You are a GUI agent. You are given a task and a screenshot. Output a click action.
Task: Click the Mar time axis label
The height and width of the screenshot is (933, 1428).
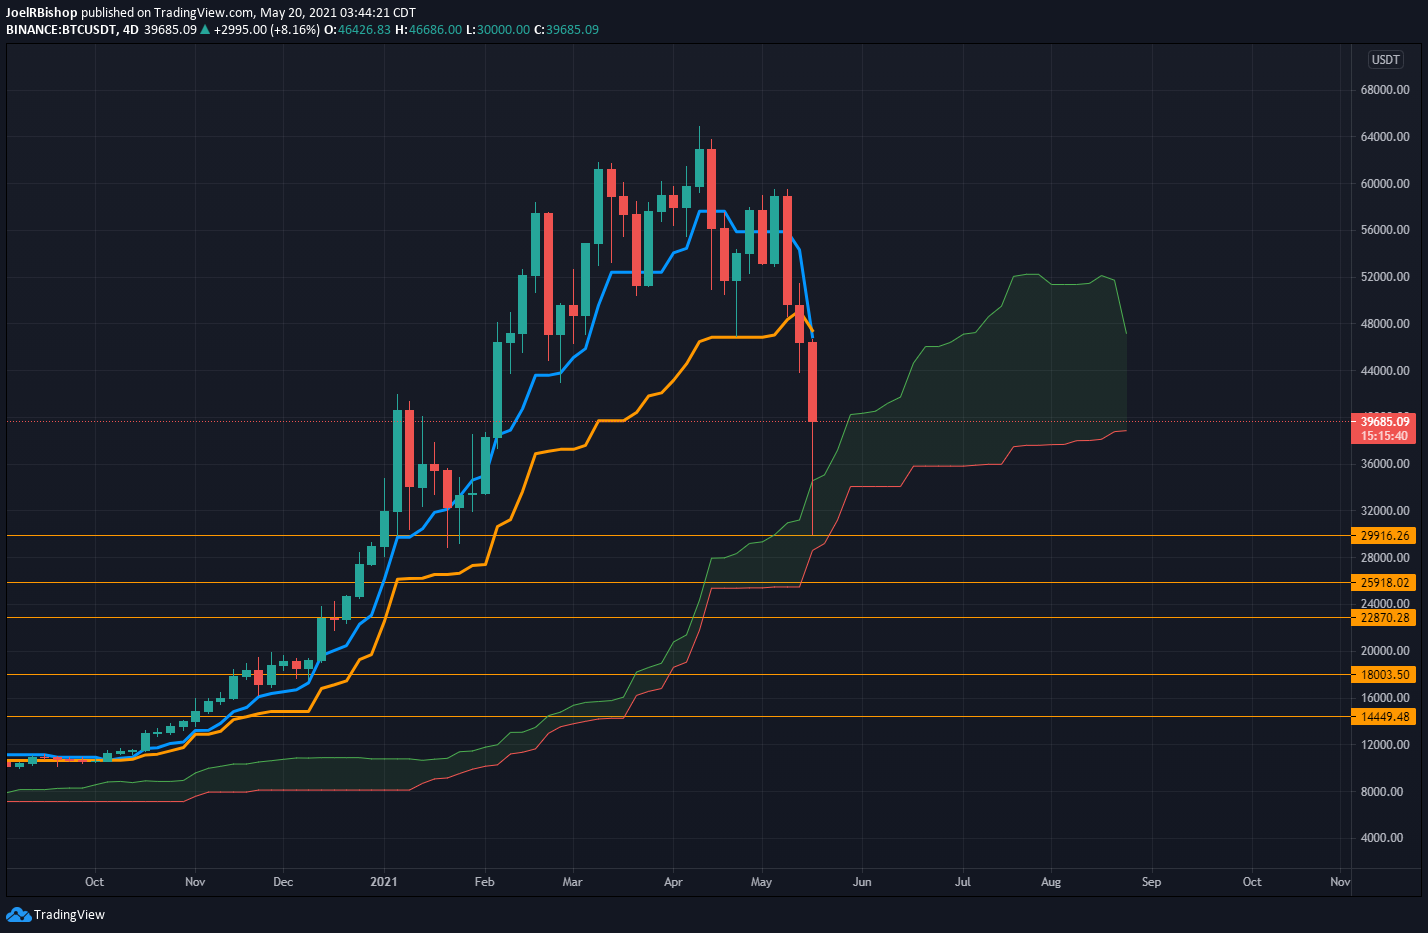click(572, 882)
